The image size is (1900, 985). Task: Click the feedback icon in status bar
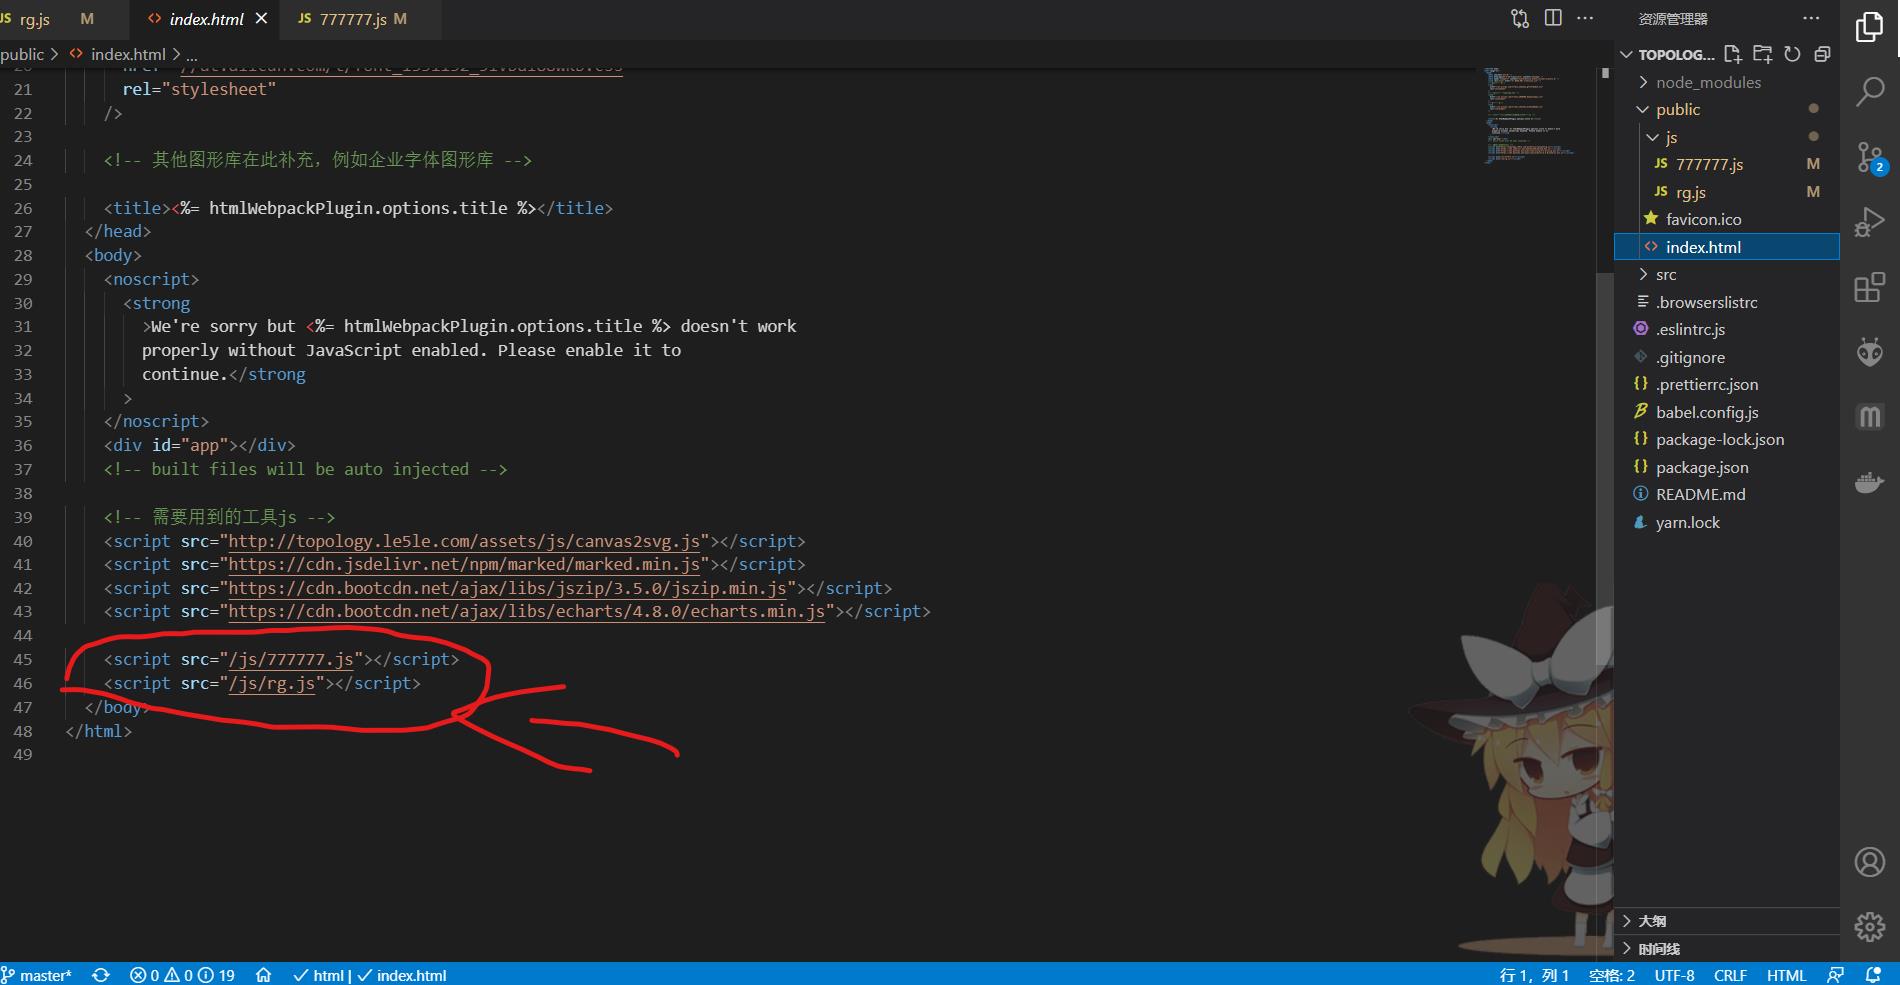click(x=1835, y=975)
